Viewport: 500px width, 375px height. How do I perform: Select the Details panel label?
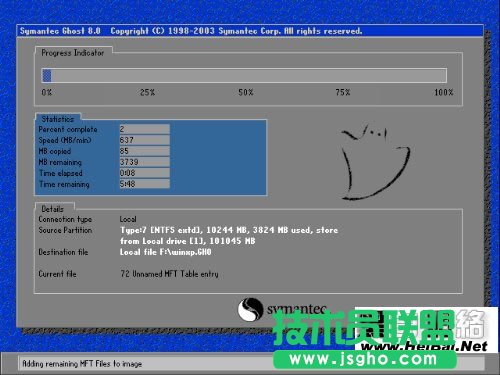click(52, 209)
